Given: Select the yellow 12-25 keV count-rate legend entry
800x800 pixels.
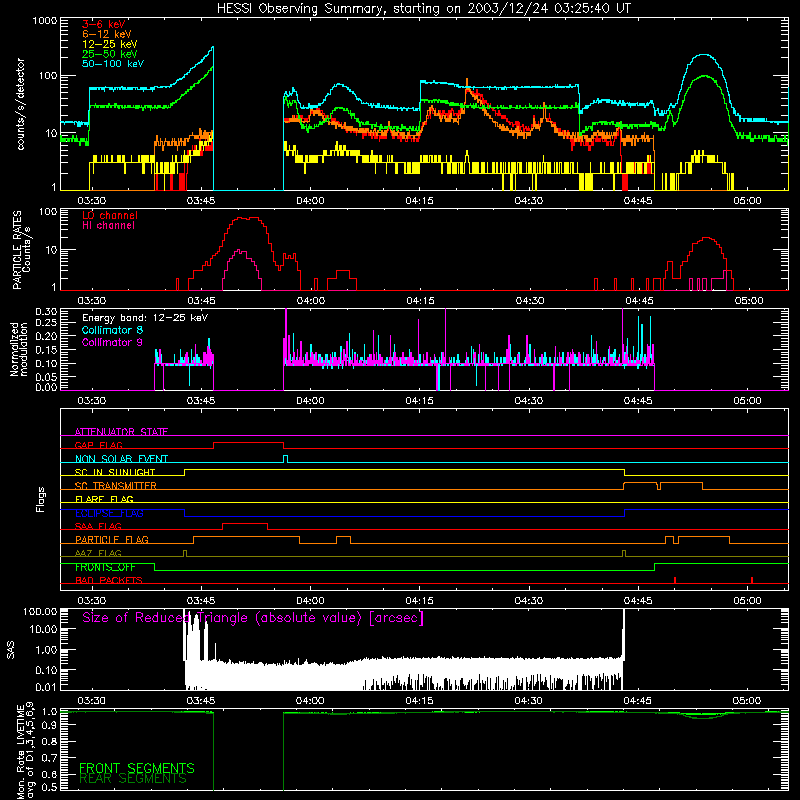Looking at the screenshot, I should pyautogui.click(x=110, y=44).
